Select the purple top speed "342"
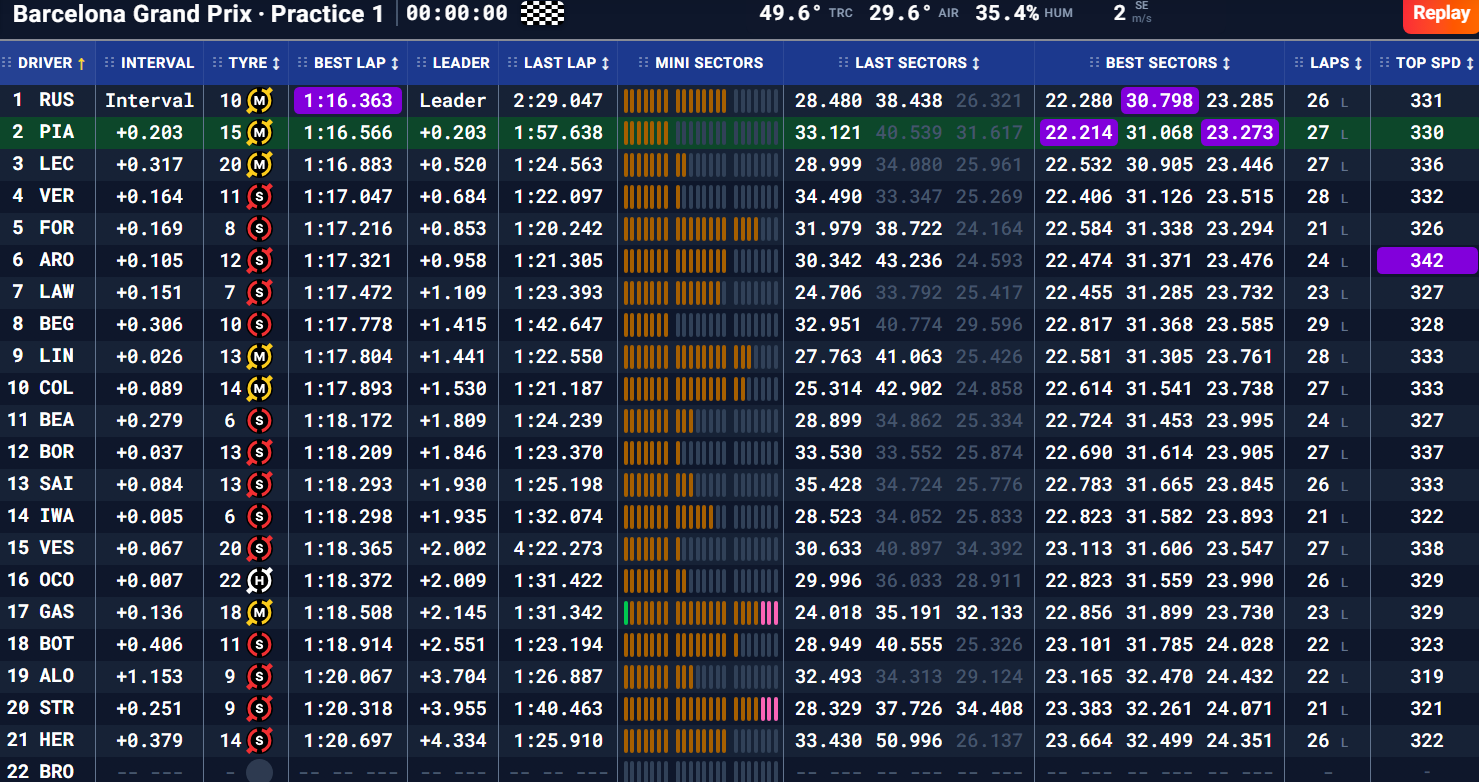This screenshot has width=1479, height=782. click(x=1427, y=260)
